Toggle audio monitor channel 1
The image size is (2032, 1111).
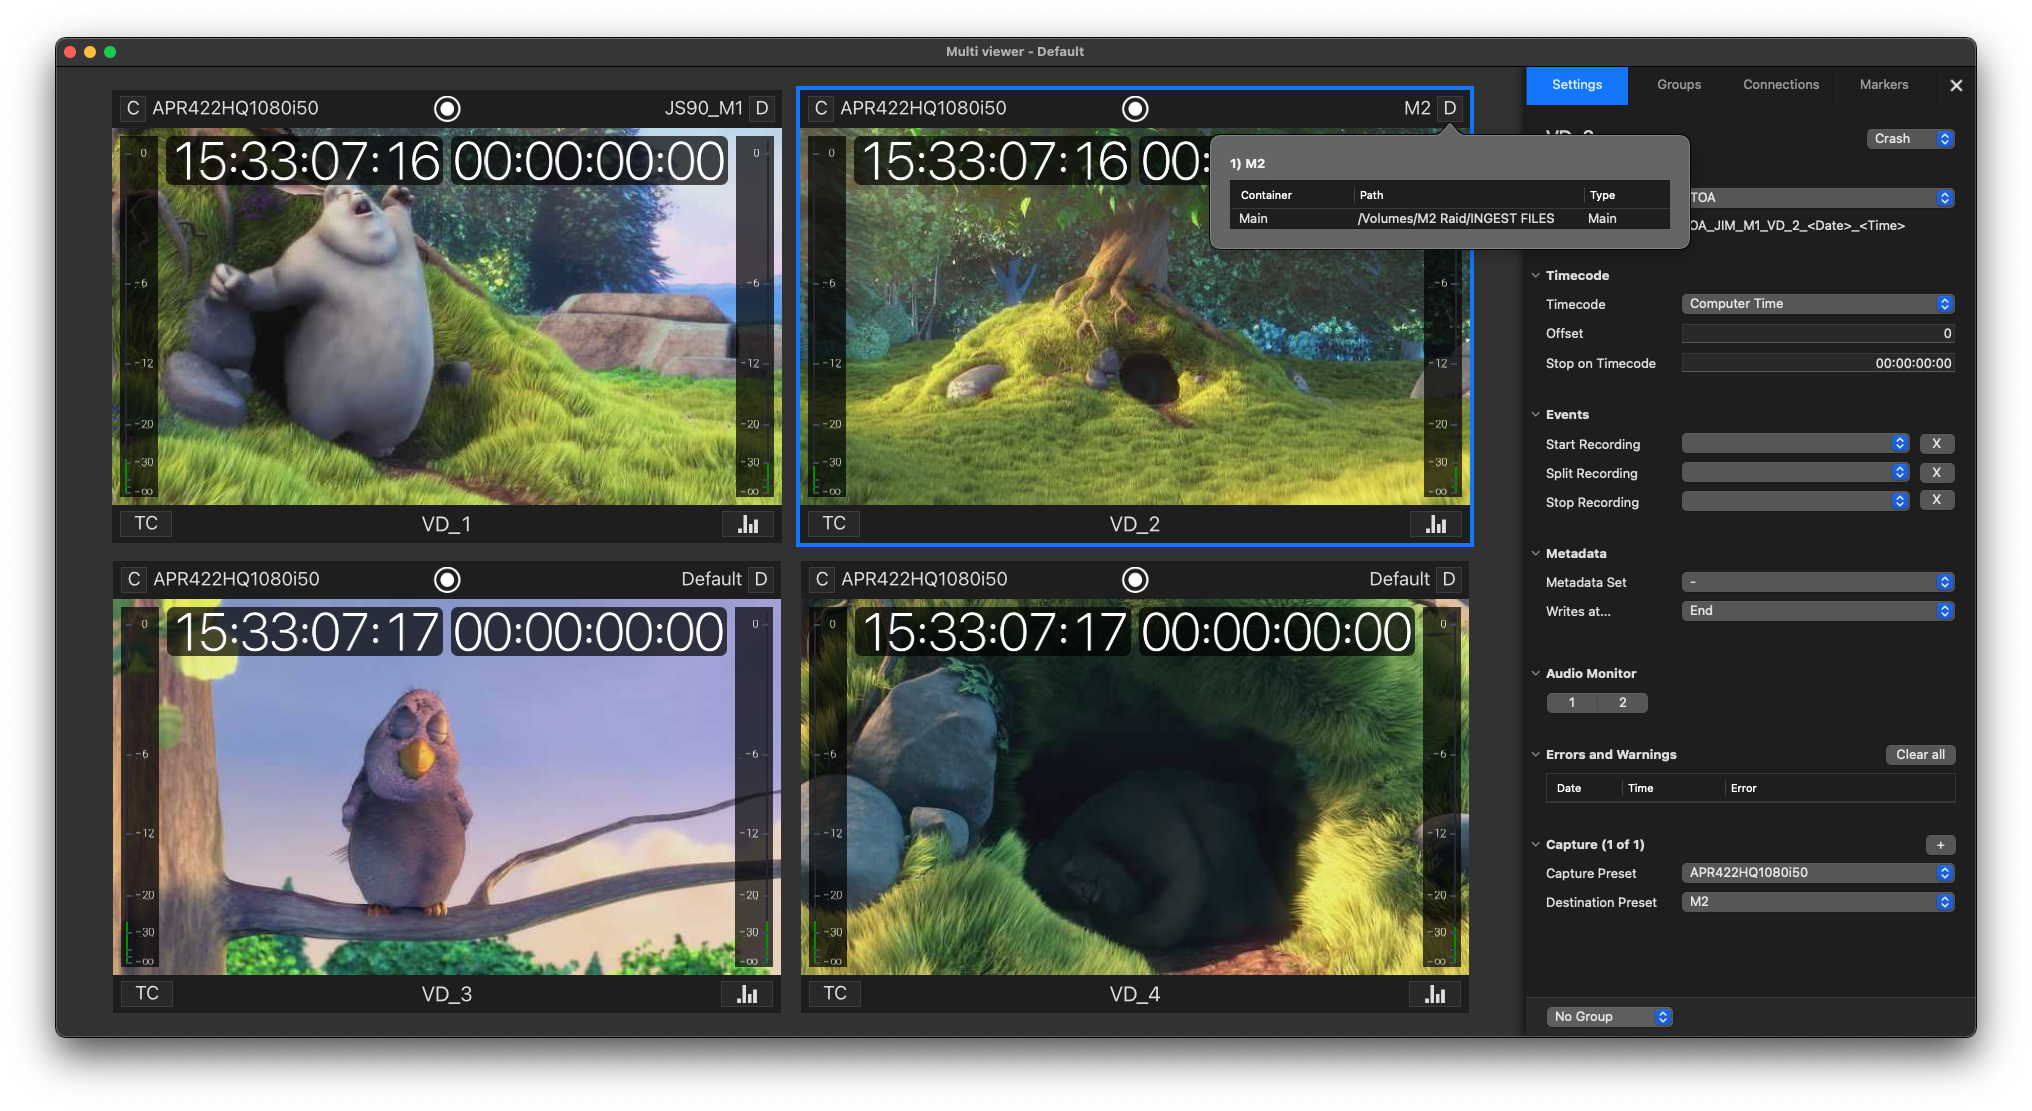point(1572,703)
